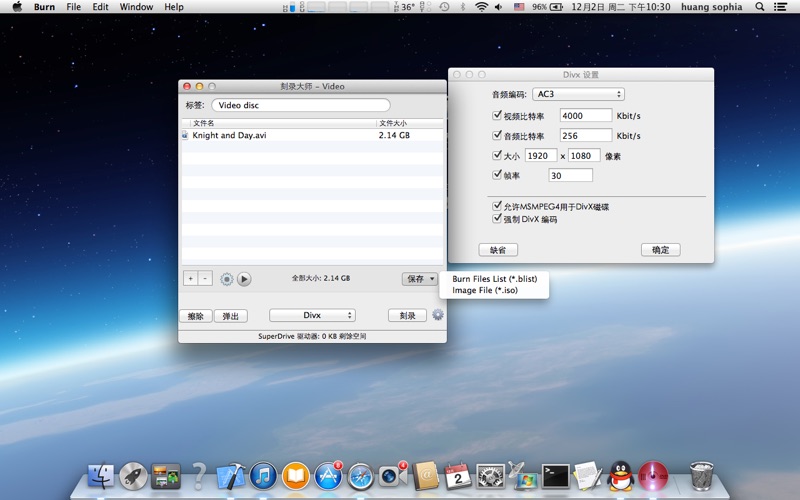The width and height of the screenshot is (800, 500).
Task: Open the File menu in menu bar
Action: [74, 7]
